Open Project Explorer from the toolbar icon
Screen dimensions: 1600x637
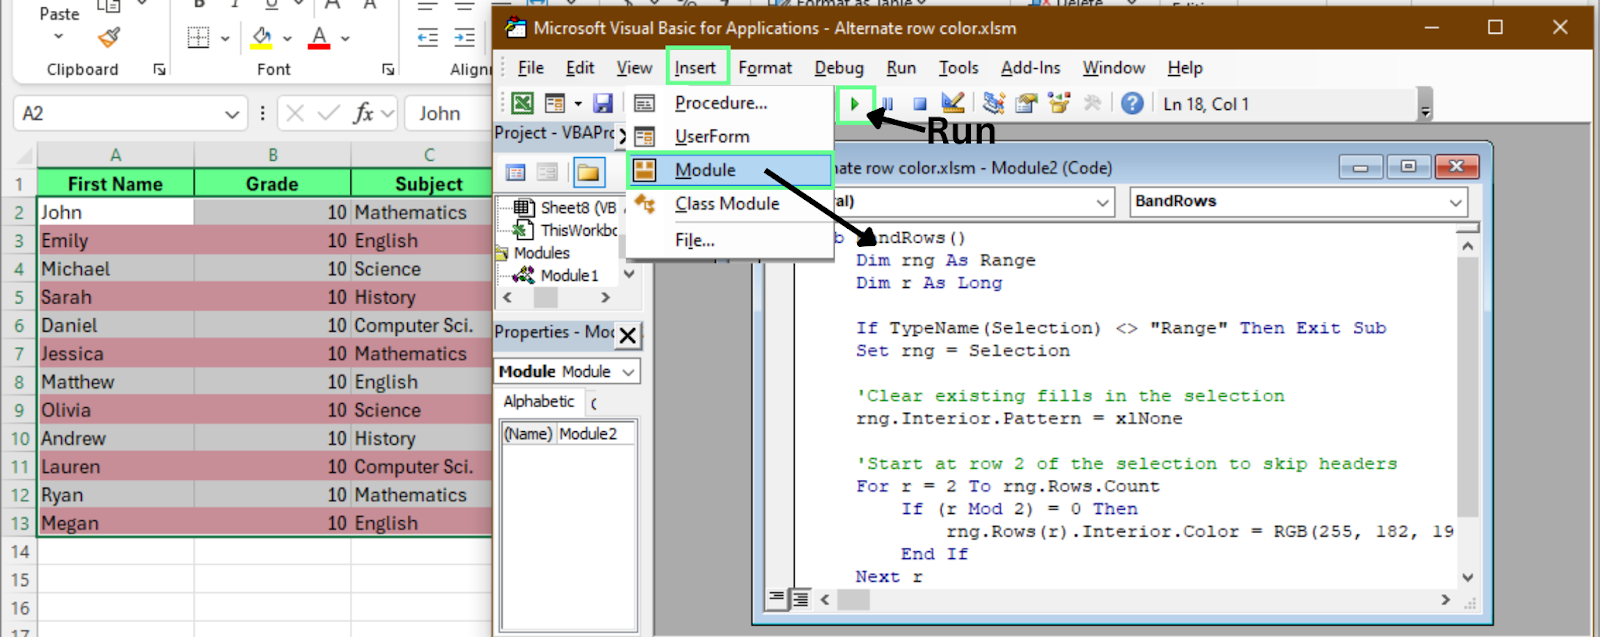pyautogui.click(x=993, y=103)
